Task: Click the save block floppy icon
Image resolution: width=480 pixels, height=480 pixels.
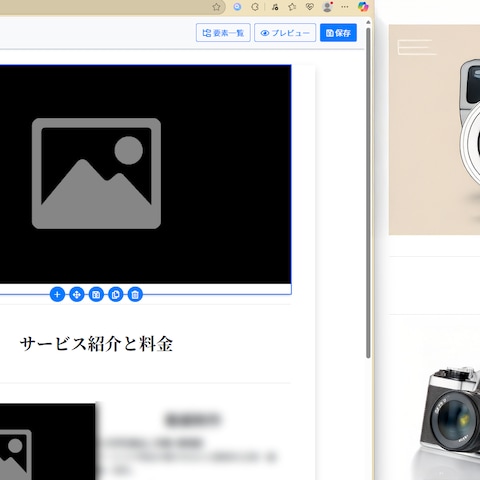Action: [x=96, y=295]
